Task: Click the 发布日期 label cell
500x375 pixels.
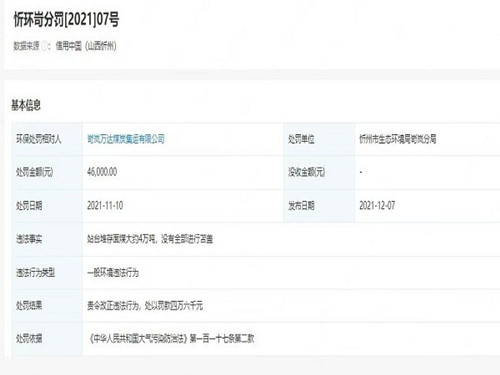Action: [319, 206]
